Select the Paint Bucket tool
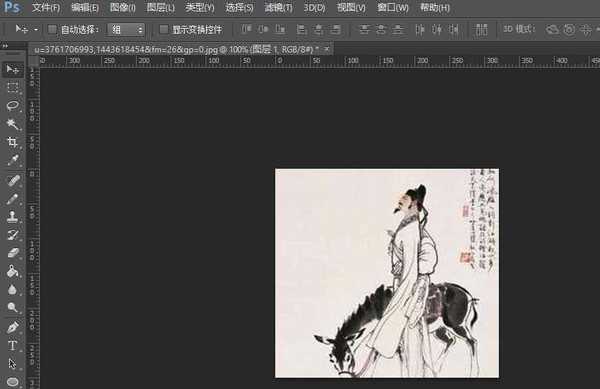Viewport: 600px width, 389px height. click(x=13, y=272)
